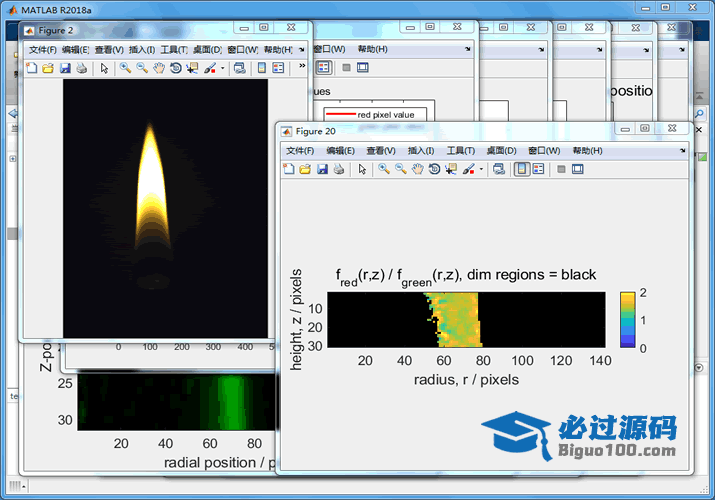The width and height of the screenshot is (715, 500).
Task: Open 插入(I) menu in Figure 20
Action: pyautogui.click(x=420, y=151)
